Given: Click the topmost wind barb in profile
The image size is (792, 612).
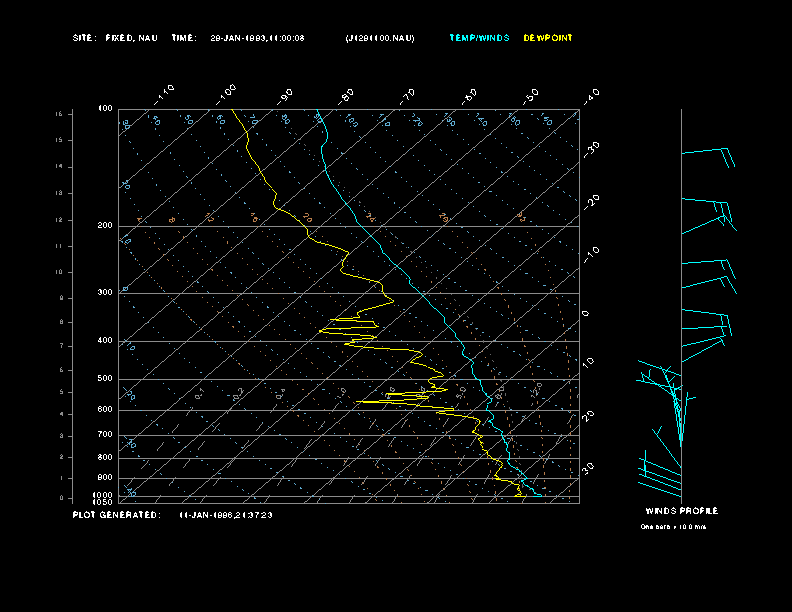Looking at the screenshot, I should click(707, 153).
